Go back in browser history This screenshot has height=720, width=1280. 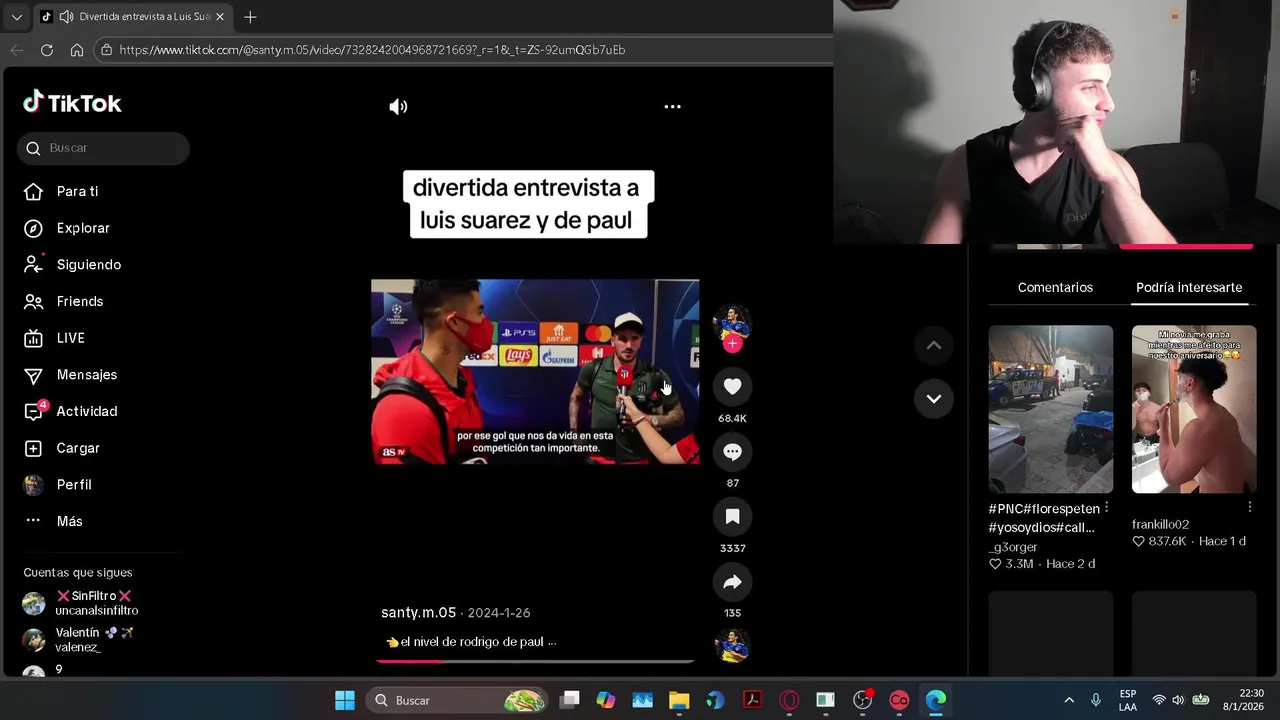17,50
